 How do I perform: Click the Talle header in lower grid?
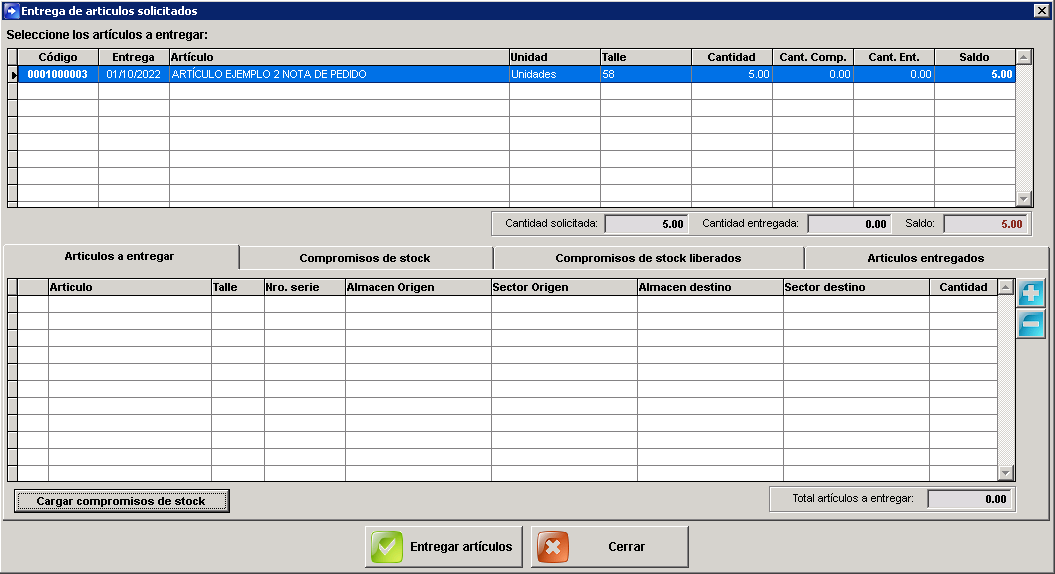coord(238,287)
